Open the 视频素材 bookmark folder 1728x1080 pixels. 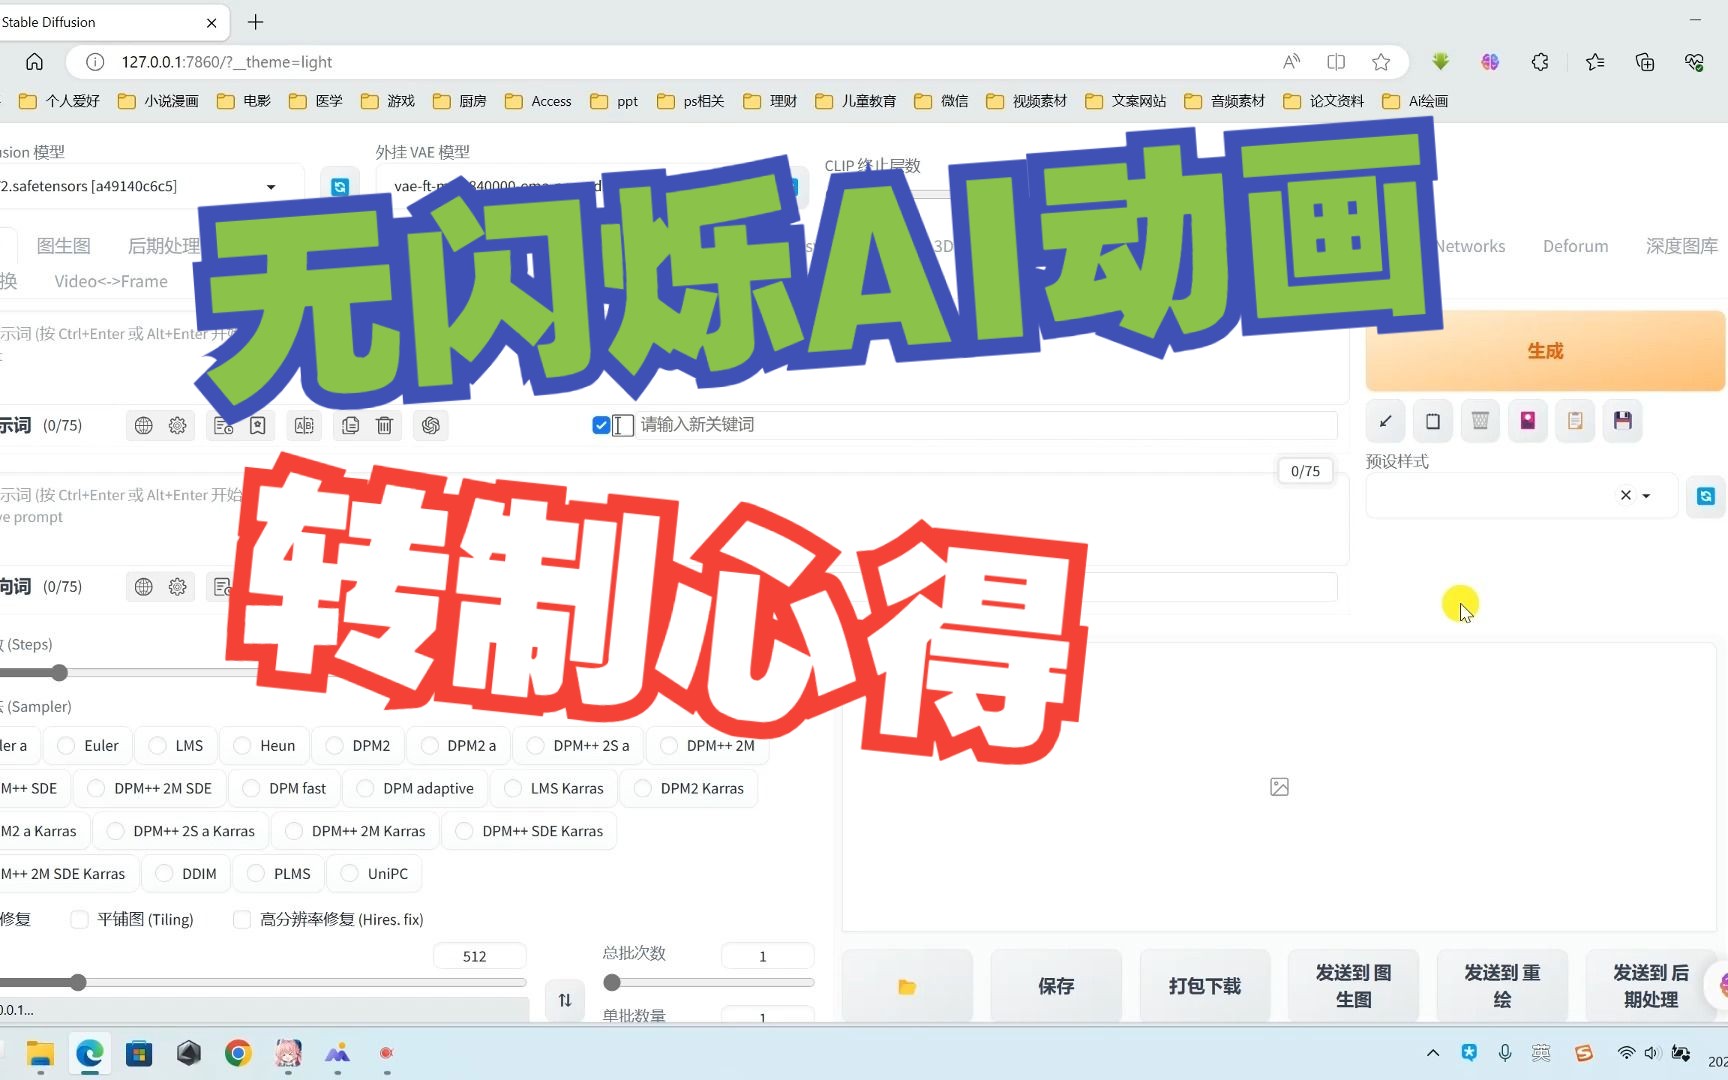pos(1026,101)
